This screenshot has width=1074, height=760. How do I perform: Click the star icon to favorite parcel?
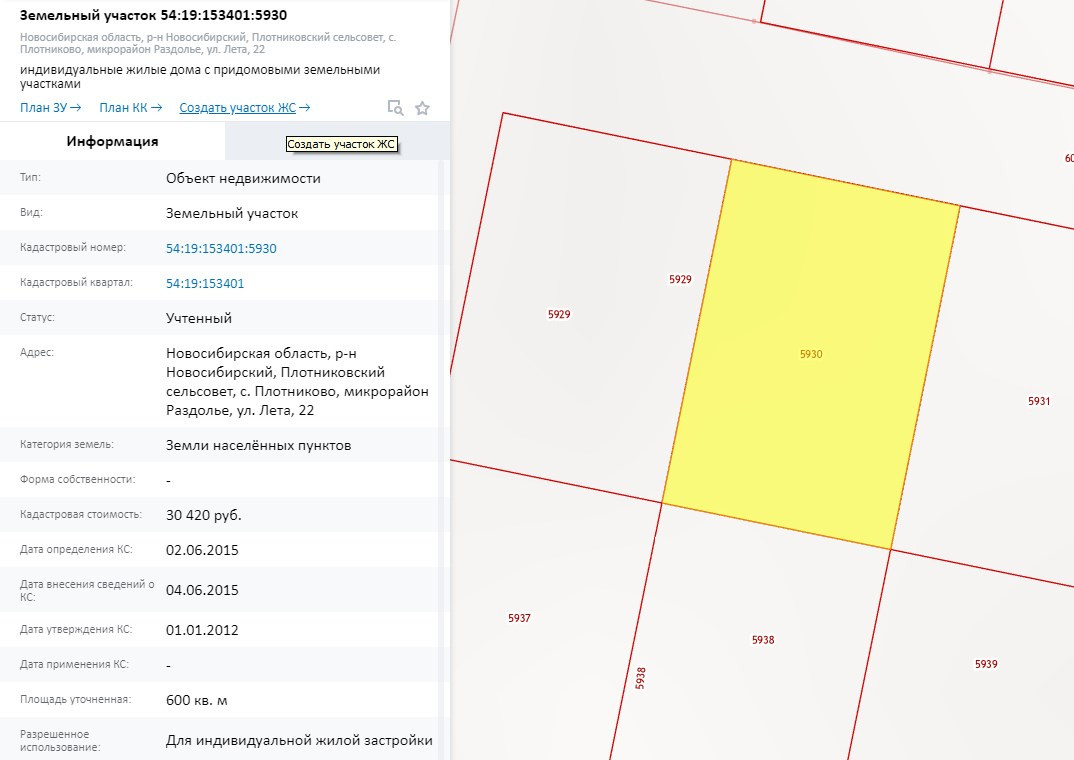pyautogui.click(x=422, y=108)
